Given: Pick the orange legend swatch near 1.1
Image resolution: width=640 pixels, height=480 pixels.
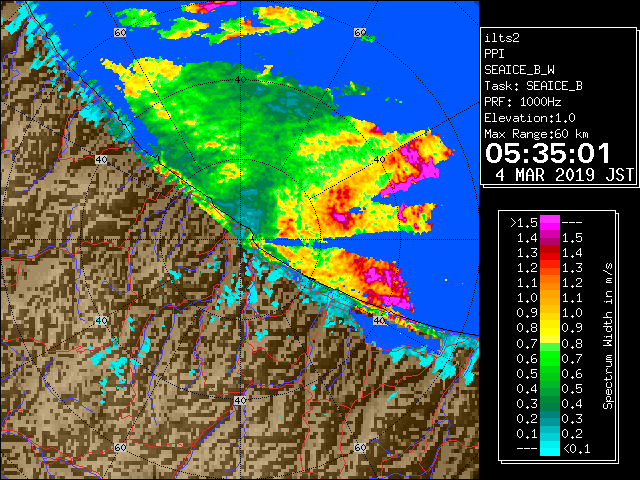Looking at the screenshot, I should coord(550,283).
